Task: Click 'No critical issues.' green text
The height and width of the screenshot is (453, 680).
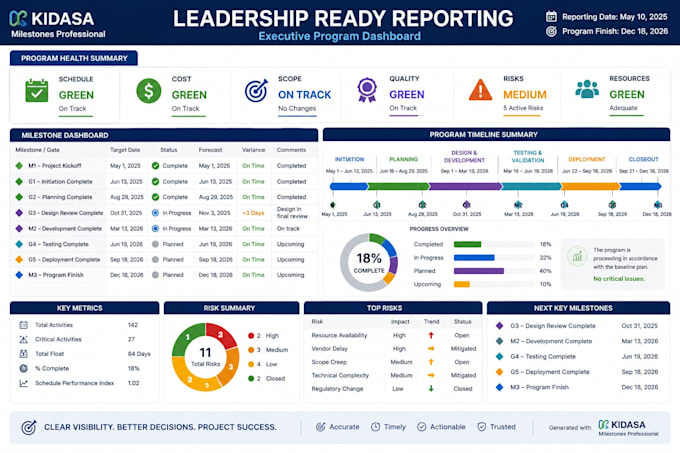Action: [619, 279]
